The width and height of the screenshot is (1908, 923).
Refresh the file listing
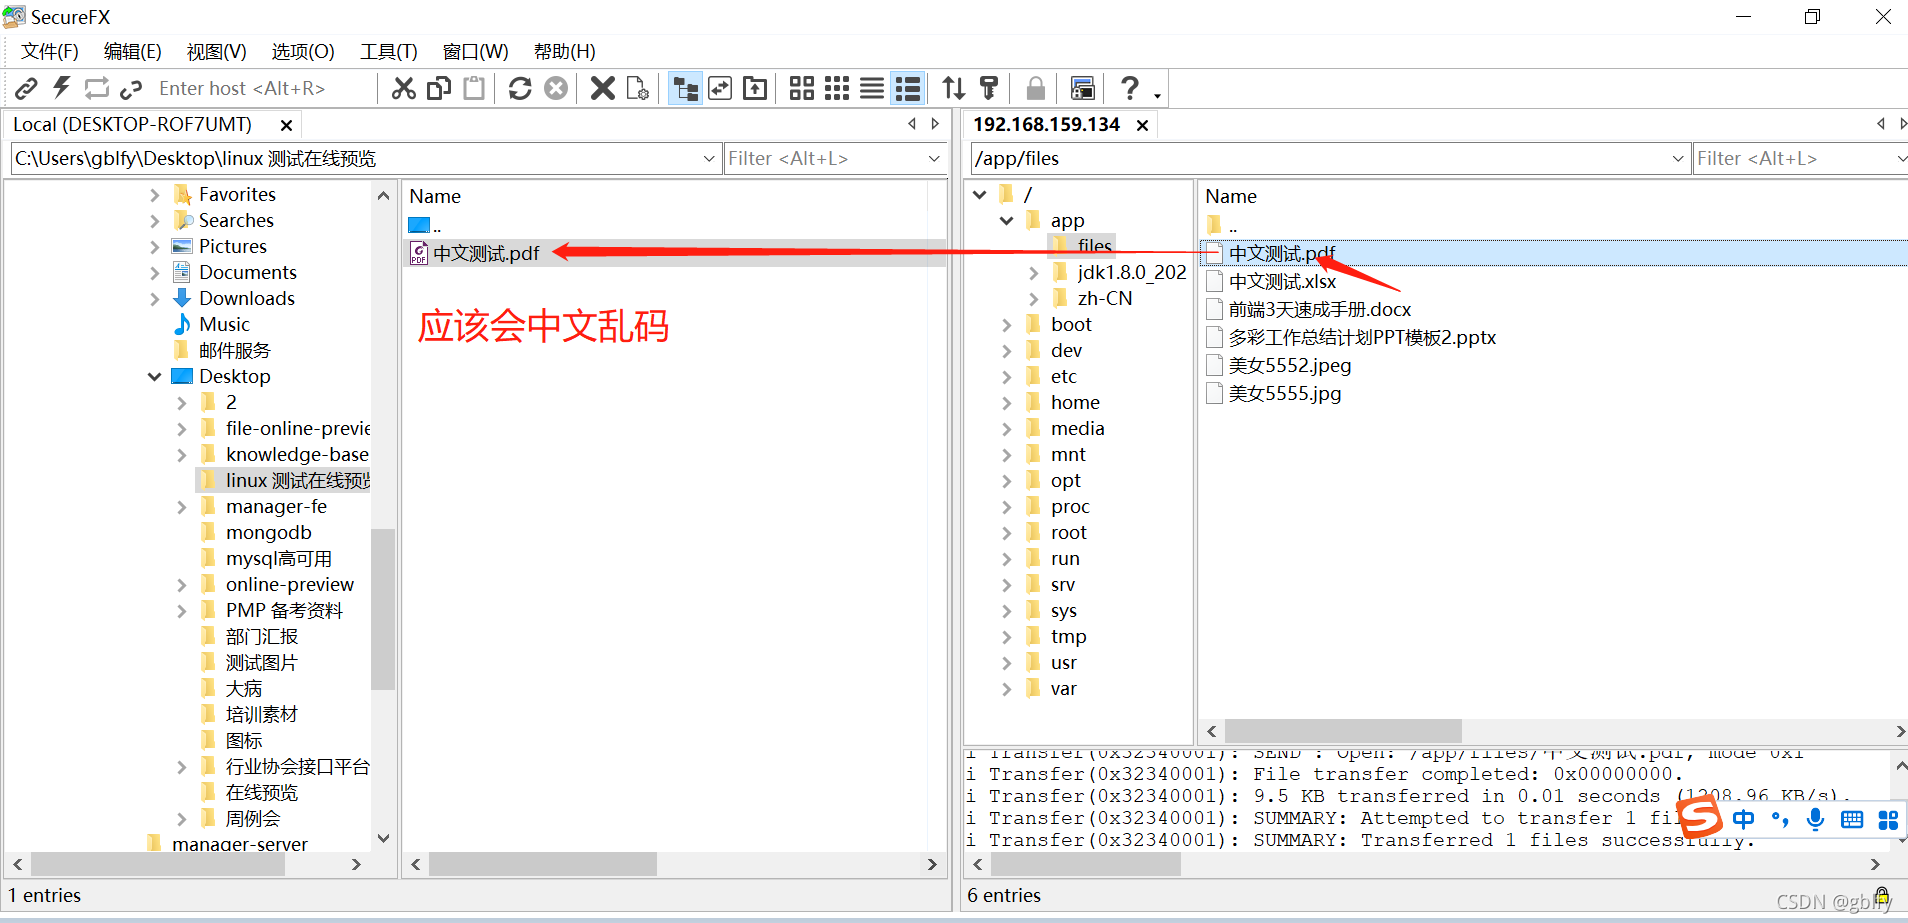[x=520, y=88]
